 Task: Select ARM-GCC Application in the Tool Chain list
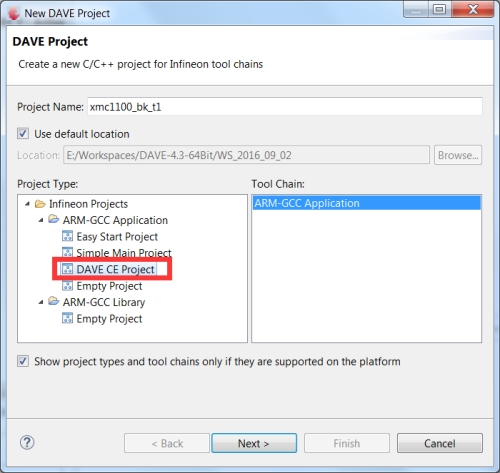point(366,203)
